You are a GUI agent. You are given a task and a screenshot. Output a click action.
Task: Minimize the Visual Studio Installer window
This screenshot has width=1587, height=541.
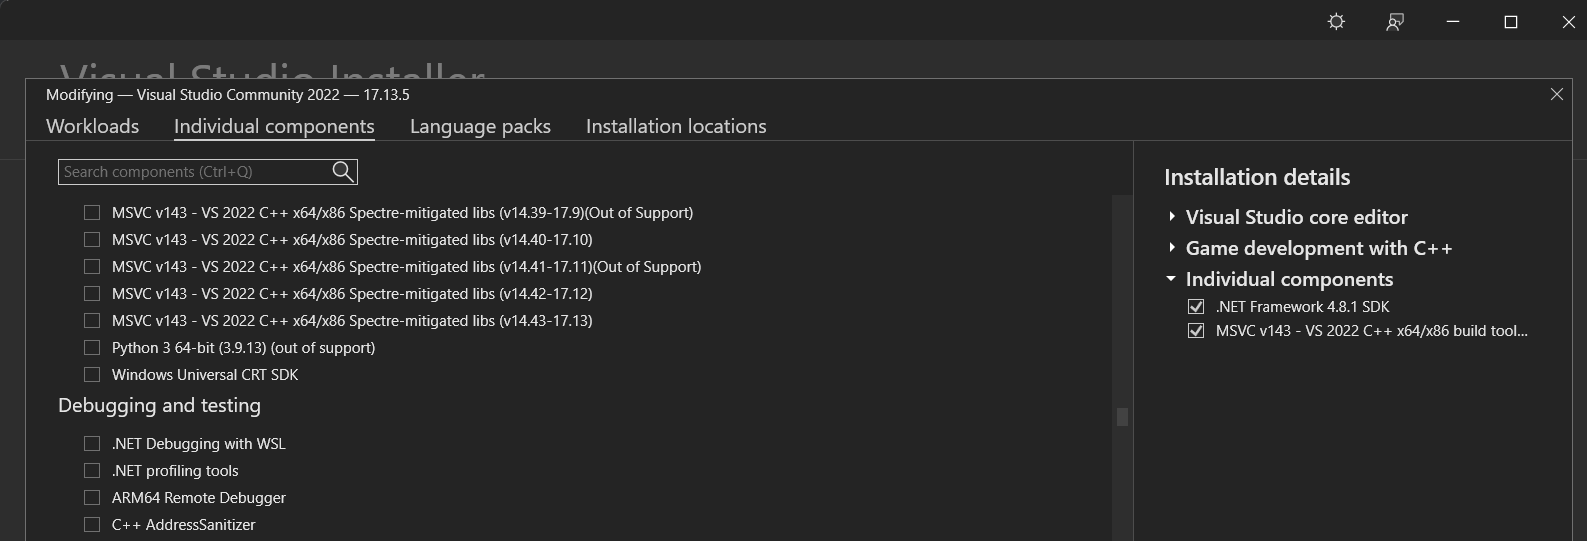pyautogui.click(x=1453, y=21)
